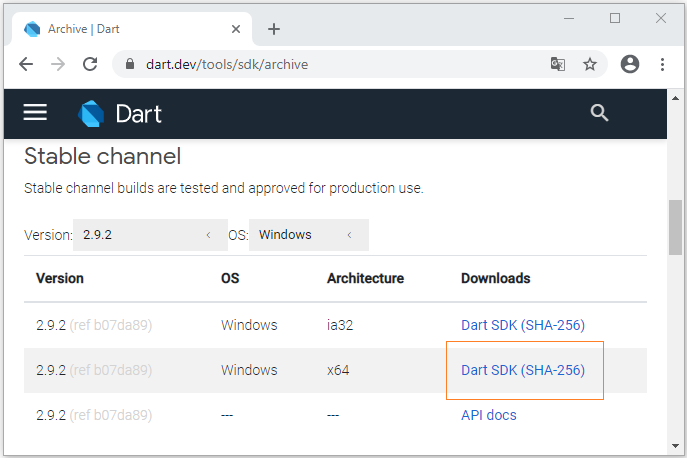The width and height of the screenshot is (687, 458).
Task: Click the vertical scrollbar thumb
Action: pyautogui.click(x=675, y=227)
